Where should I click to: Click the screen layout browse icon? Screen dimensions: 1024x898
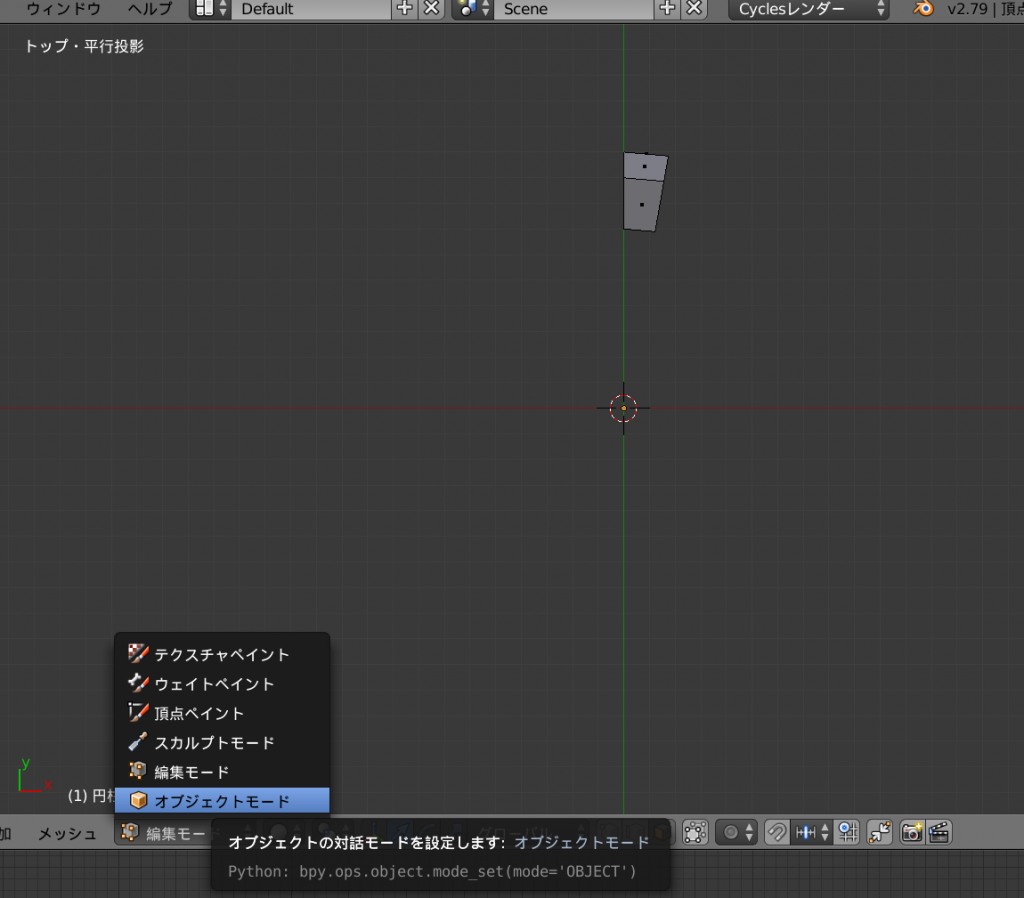210,9
